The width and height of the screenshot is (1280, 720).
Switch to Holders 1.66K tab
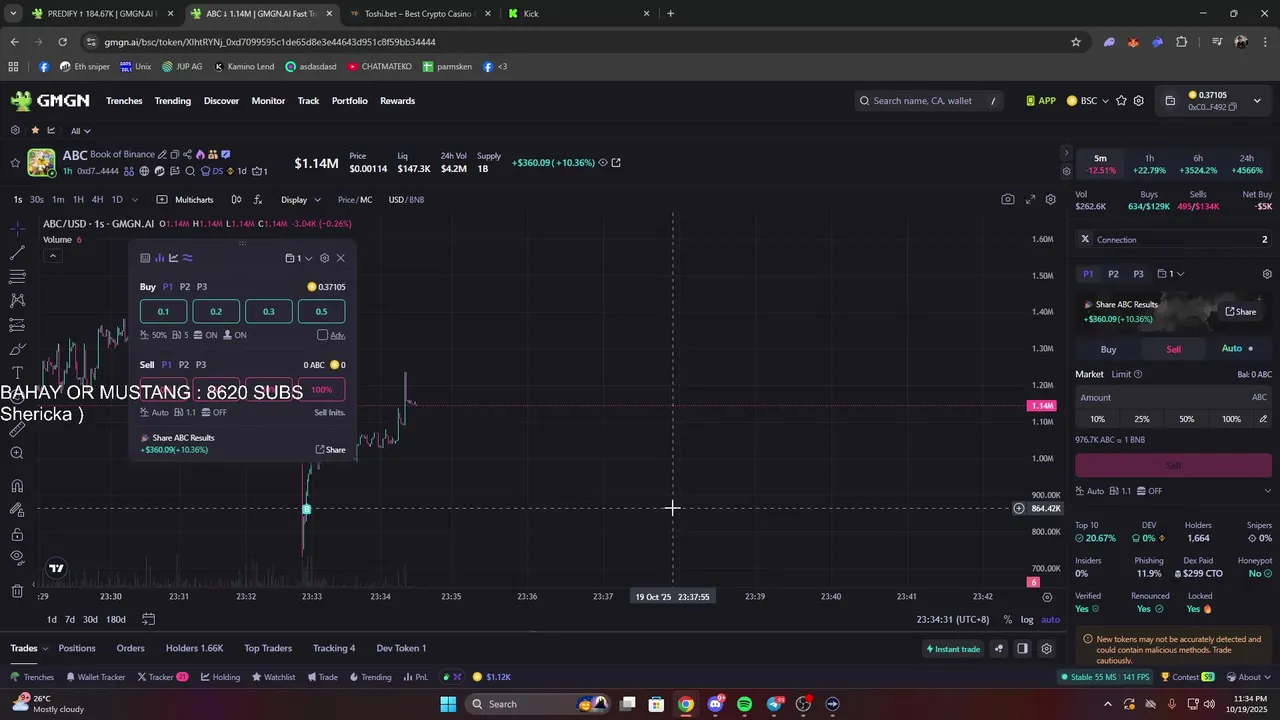(195, 648)
